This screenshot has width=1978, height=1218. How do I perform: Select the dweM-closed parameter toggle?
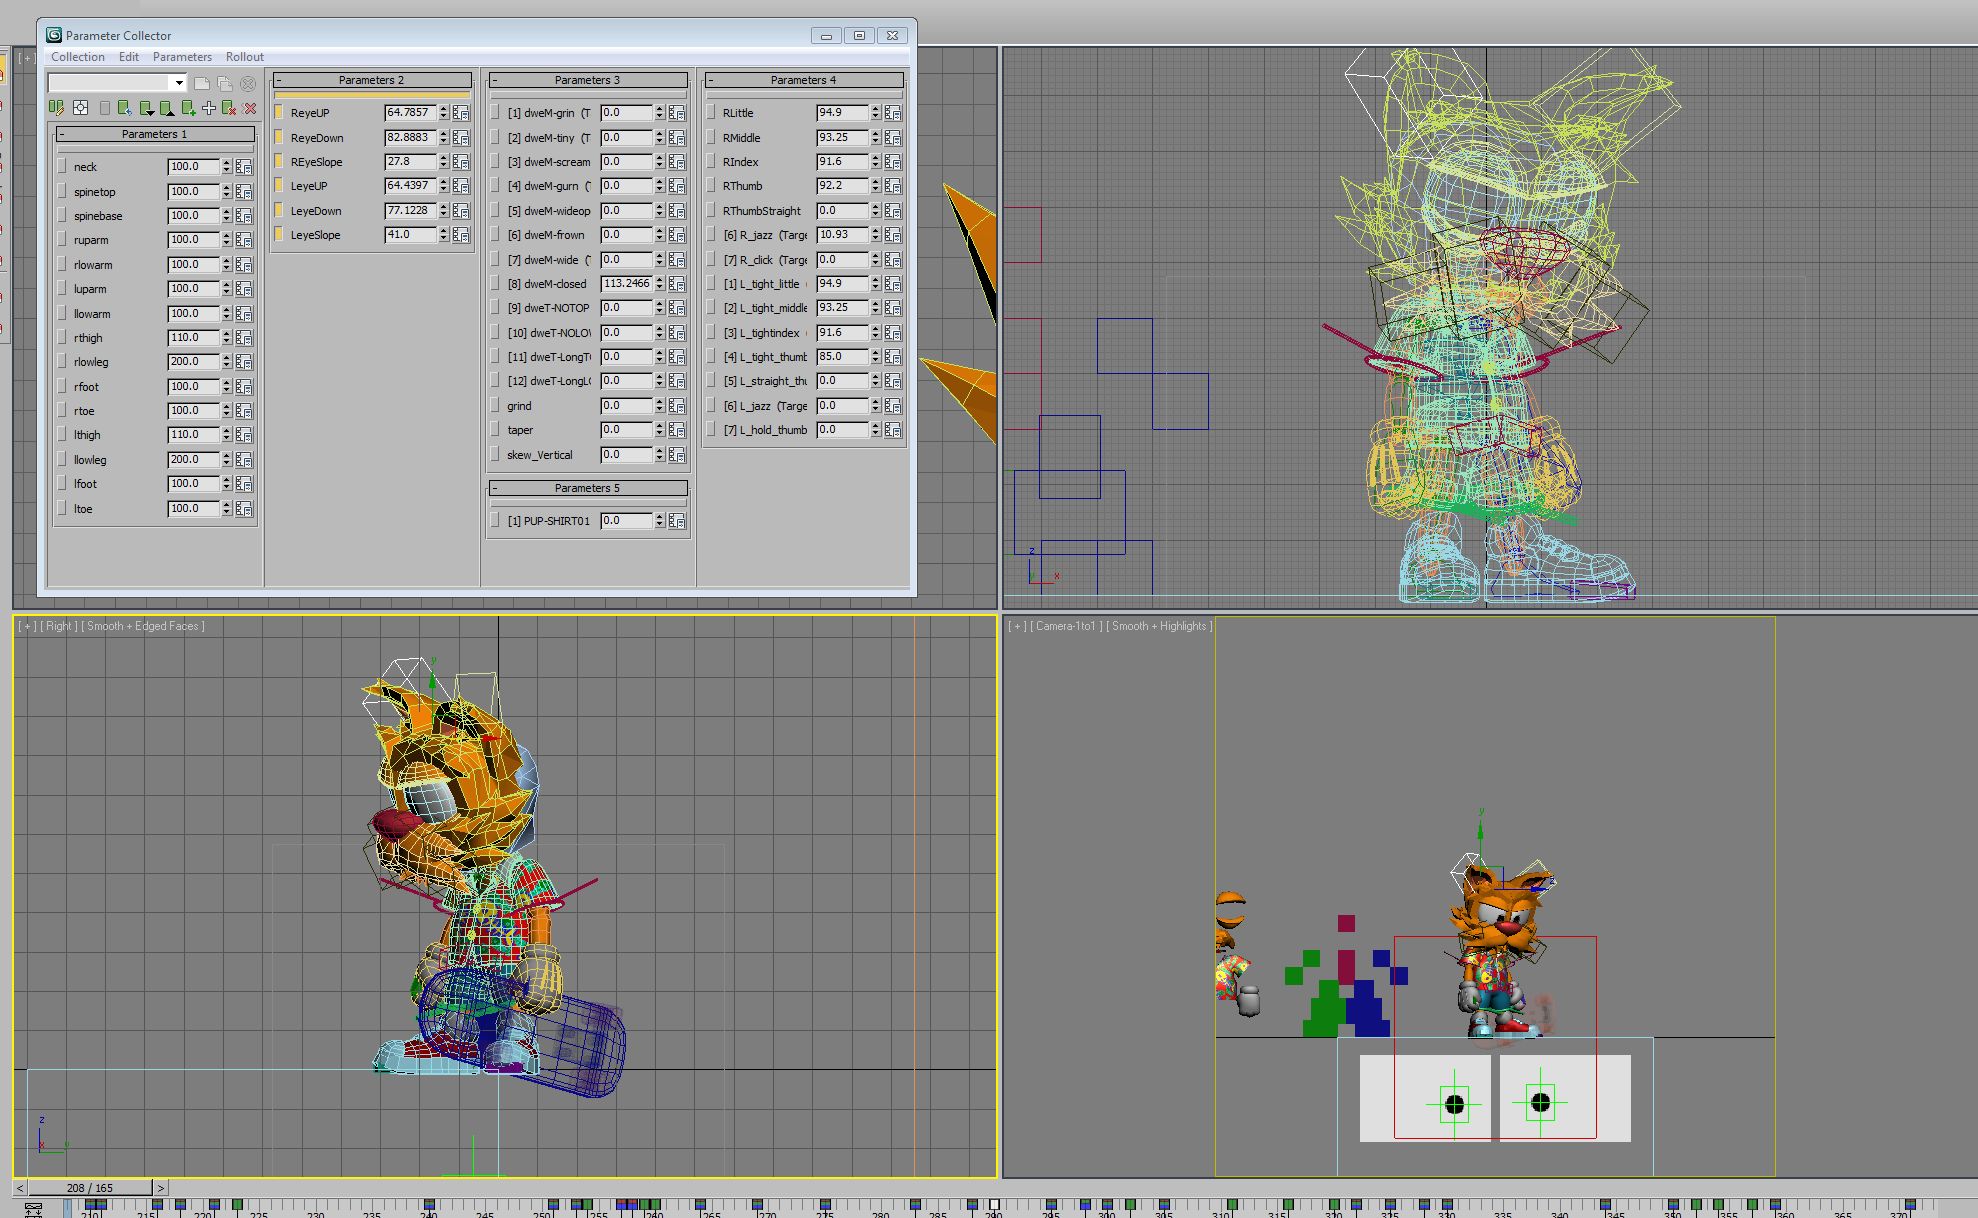coord(495,284)
